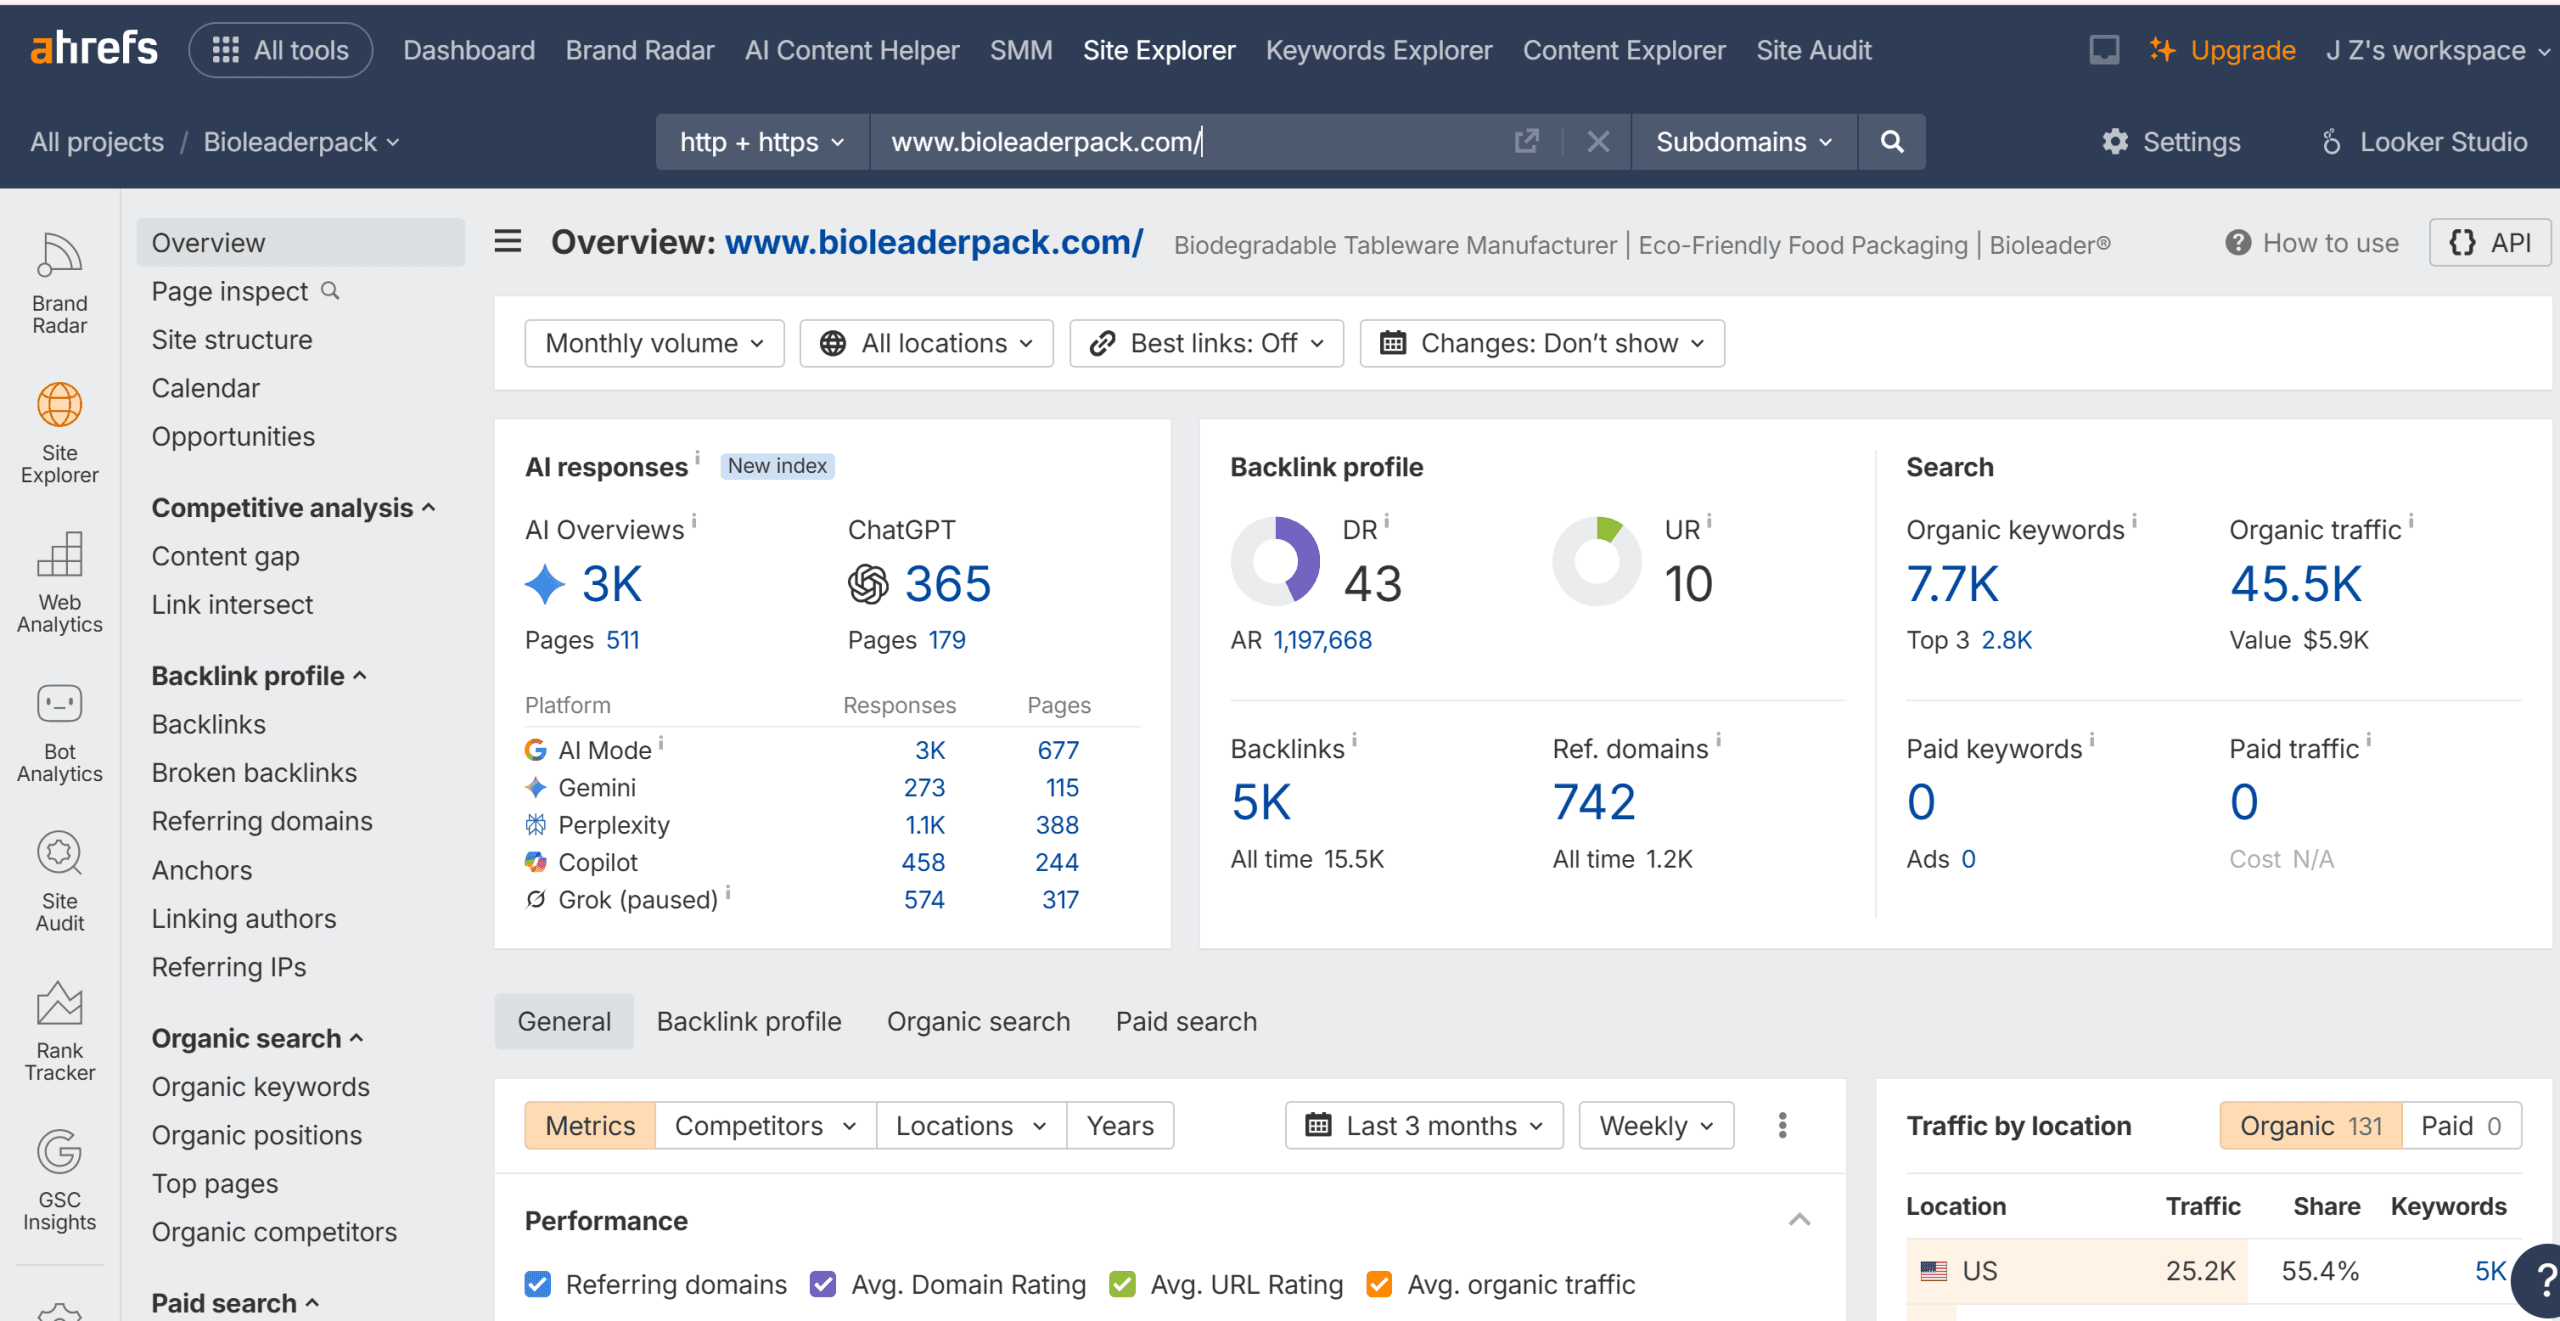Screen dimensions: 2560x1321
Task: Click in the URL input field
Action: pos(1190,141)
